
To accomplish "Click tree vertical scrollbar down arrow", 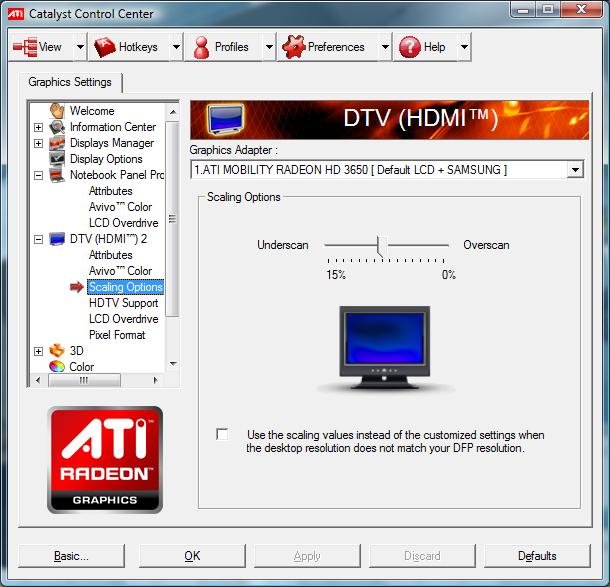I will (173, 364).
